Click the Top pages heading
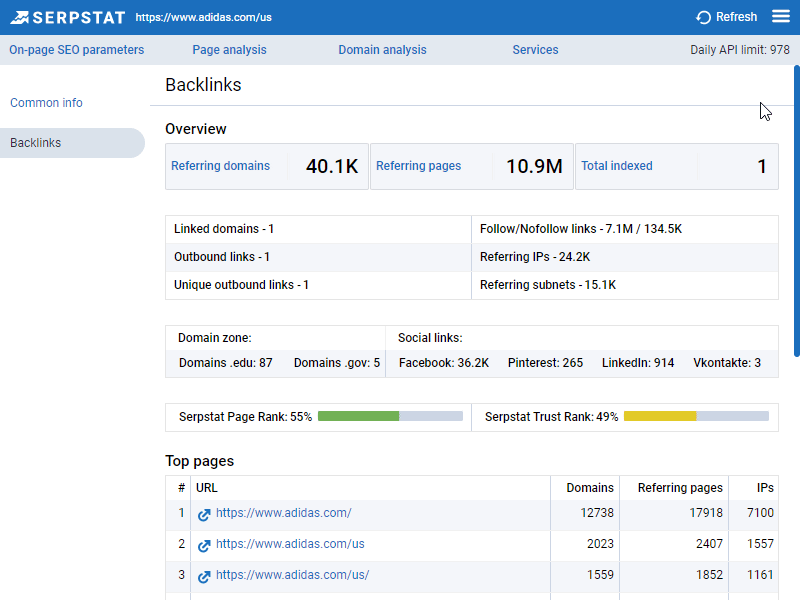 [x=199, y=461]
